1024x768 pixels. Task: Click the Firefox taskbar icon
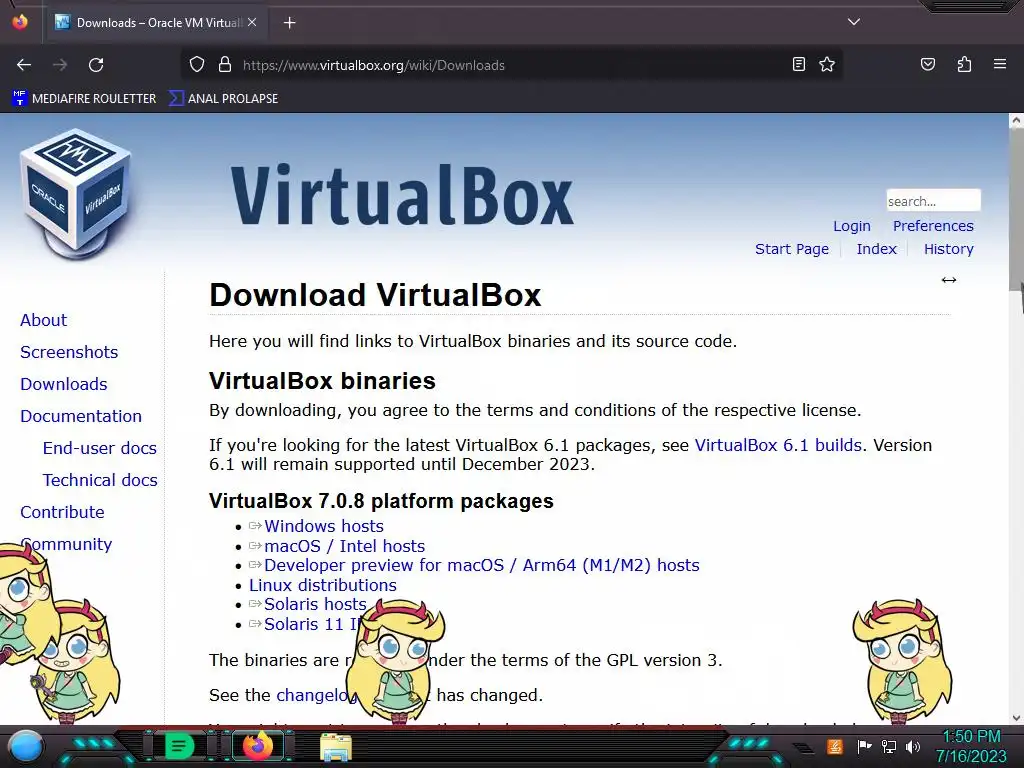[x=258, y=746]
